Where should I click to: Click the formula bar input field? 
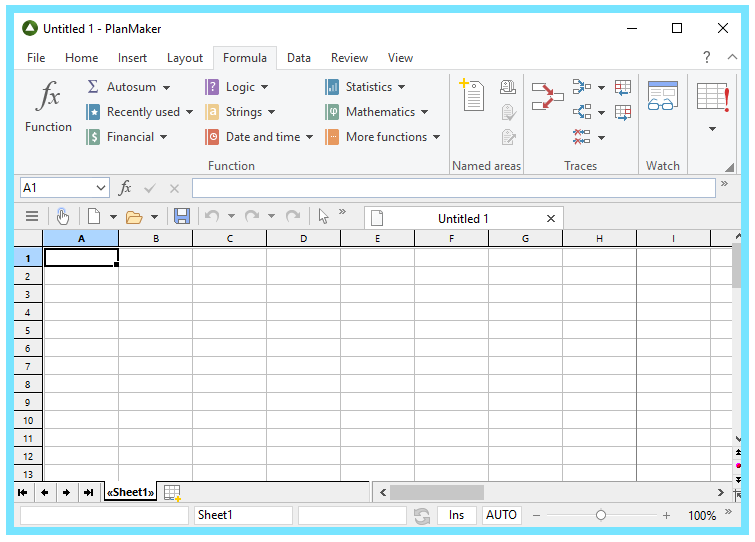click(x=454, y=188)
